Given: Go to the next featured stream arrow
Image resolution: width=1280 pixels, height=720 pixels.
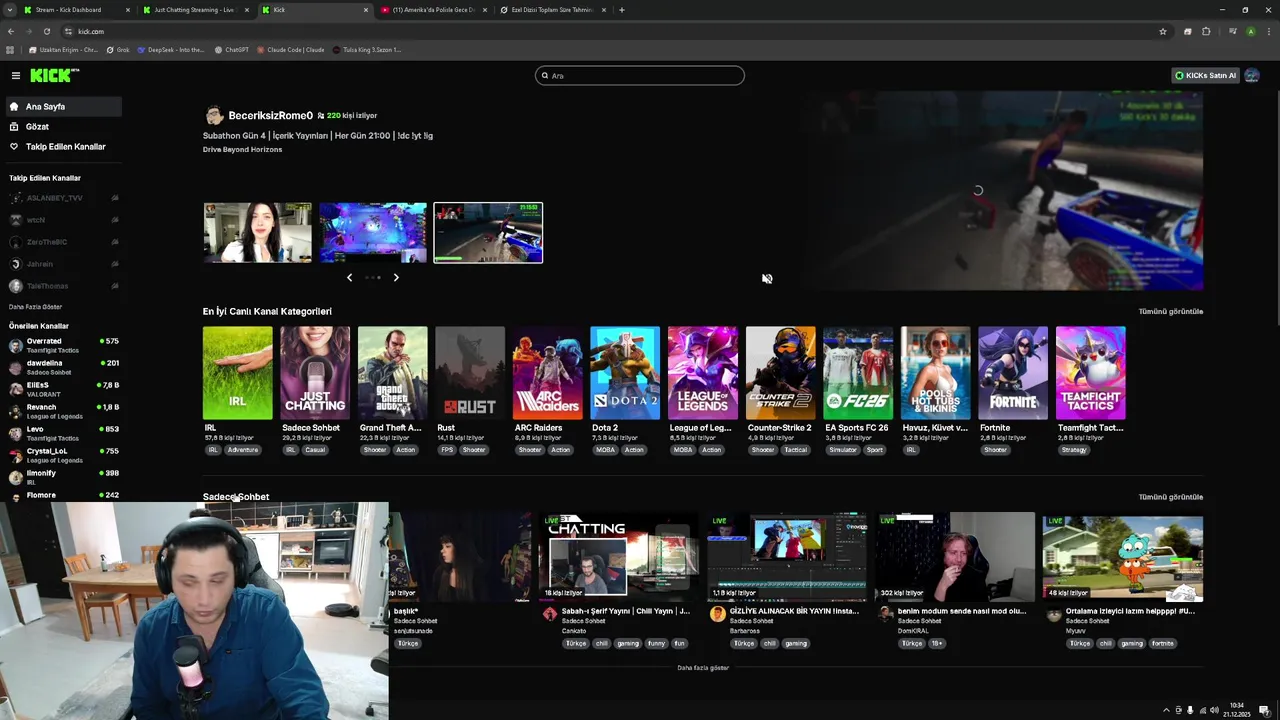Looking at the screenshot, I should tap(396, 277).
